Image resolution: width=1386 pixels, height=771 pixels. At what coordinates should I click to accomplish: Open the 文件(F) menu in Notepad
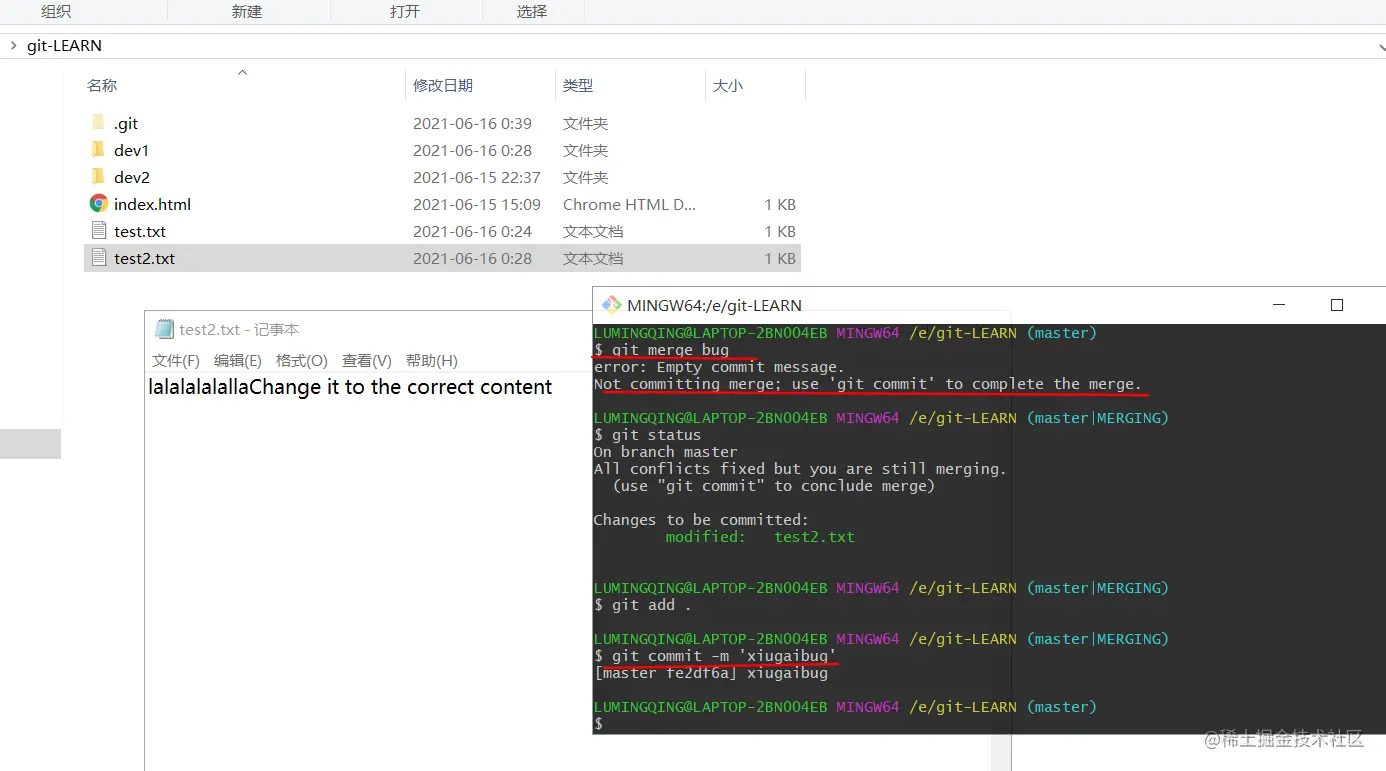(176, 361)
